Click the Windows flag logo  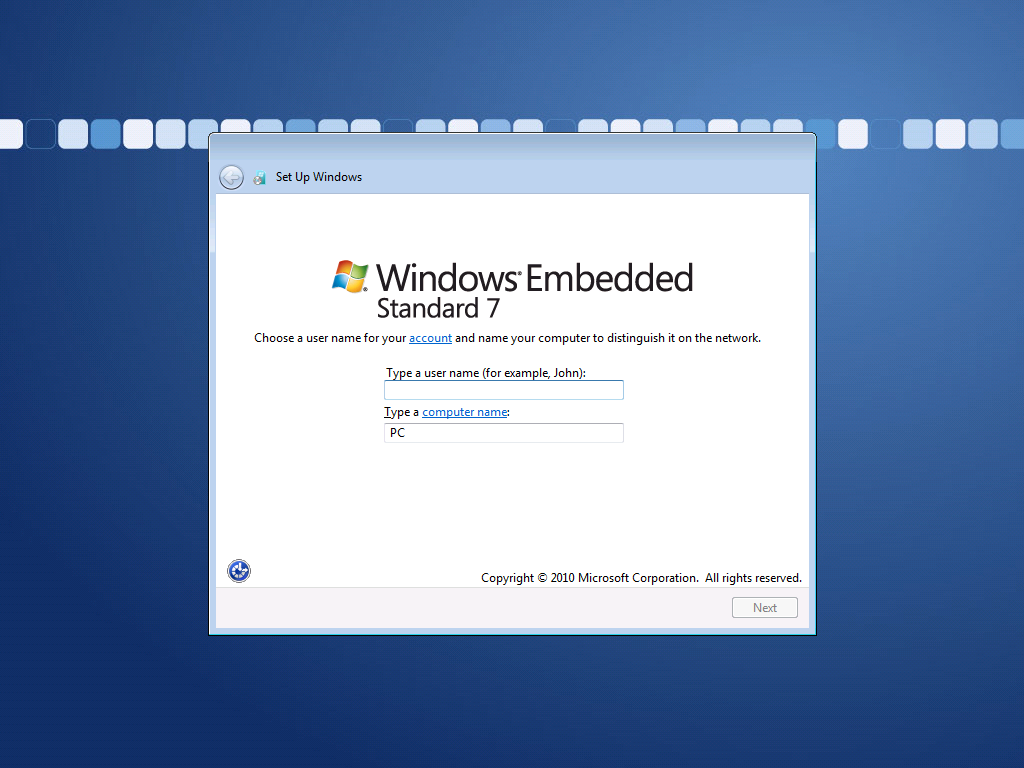tap(350, 276)
